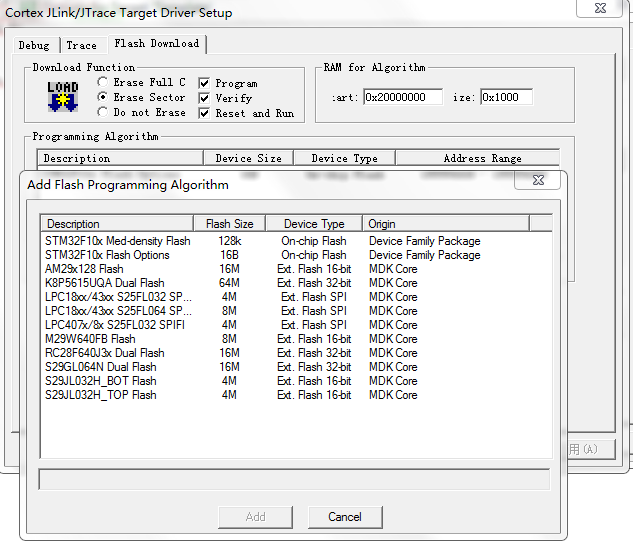Sort by the Description column in algorithm list
This screenshot has height=541, width=633.
tap(117, 224)
